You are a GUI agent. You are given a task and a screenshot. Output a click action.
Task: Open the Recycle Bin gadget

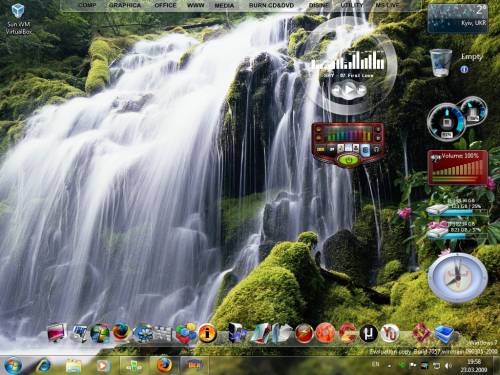point(441,63)
